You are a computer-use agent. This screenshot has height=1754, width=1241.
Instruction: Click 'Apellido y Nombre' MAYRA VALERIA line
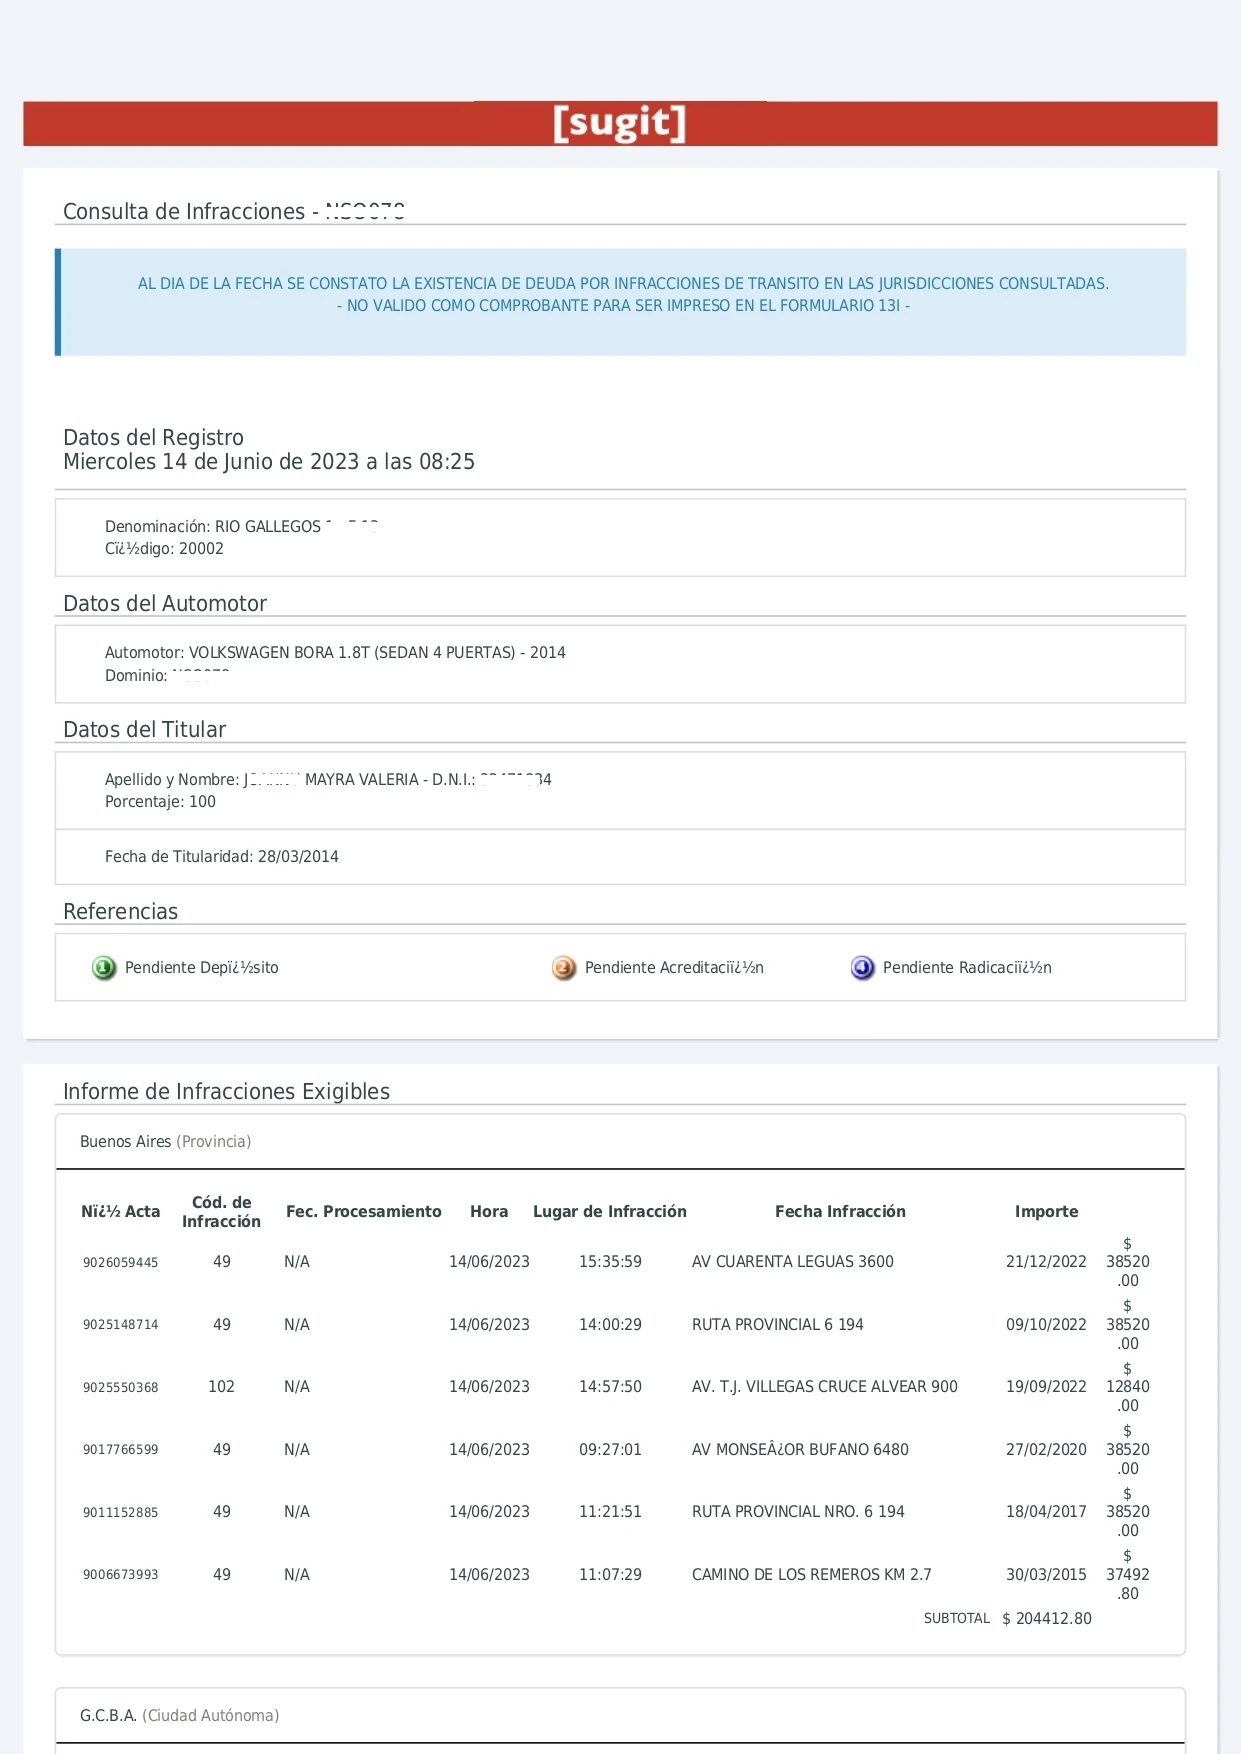click(328, 780)
